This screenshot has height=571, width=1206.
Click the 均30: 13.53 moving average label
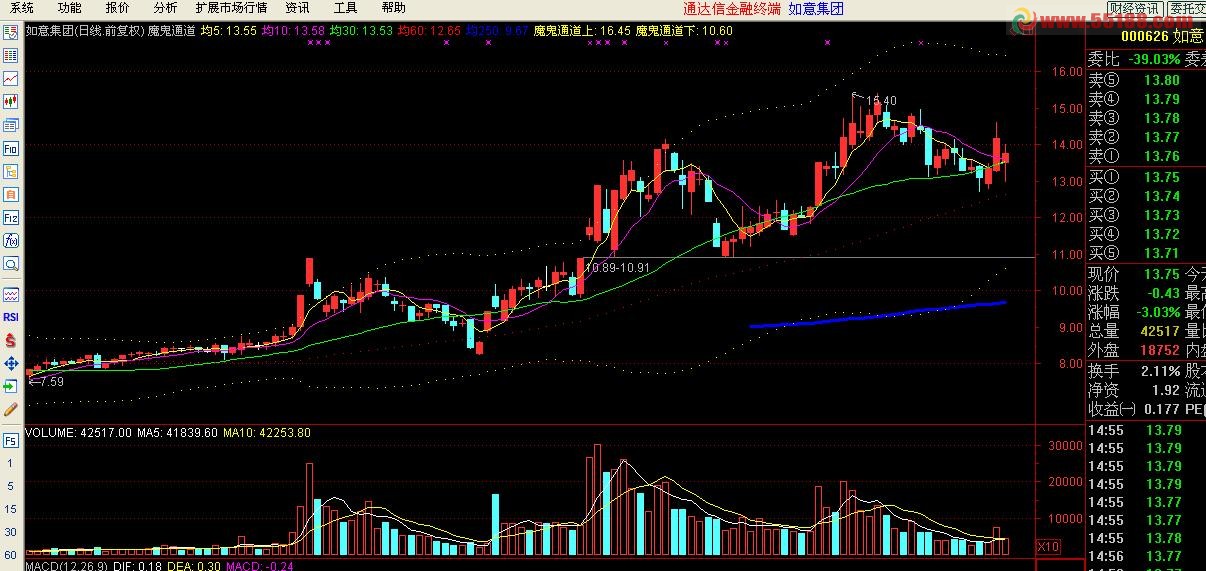tap(361, 31)
